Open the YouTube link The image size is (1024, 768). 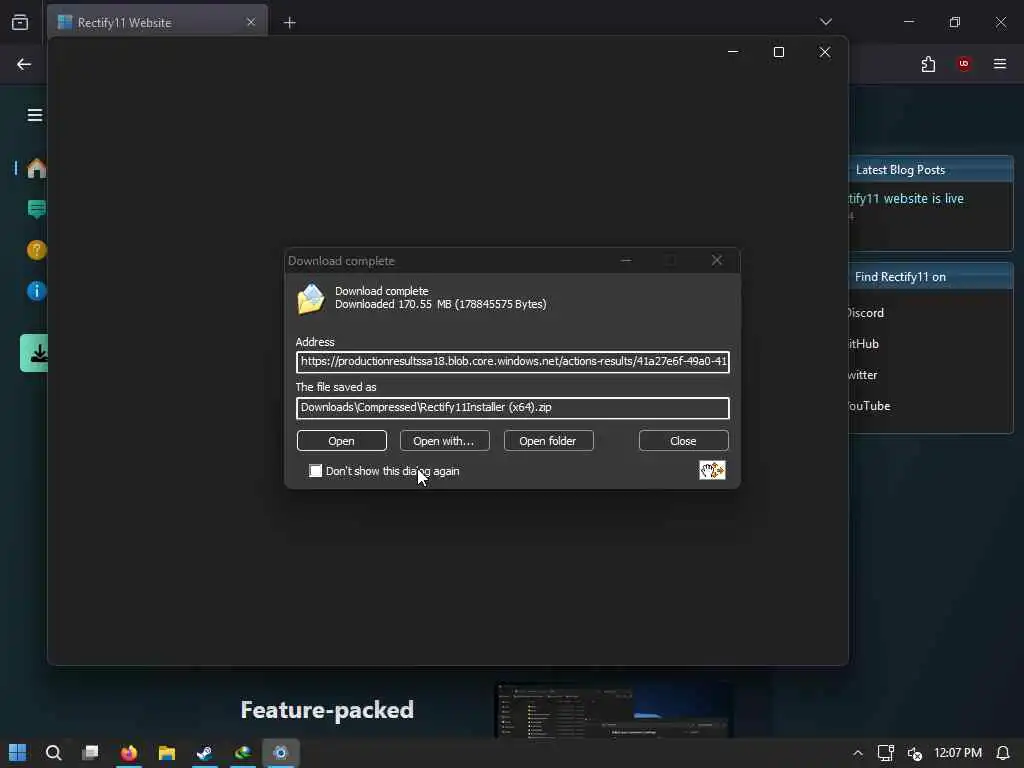click(x=869, y=406)
